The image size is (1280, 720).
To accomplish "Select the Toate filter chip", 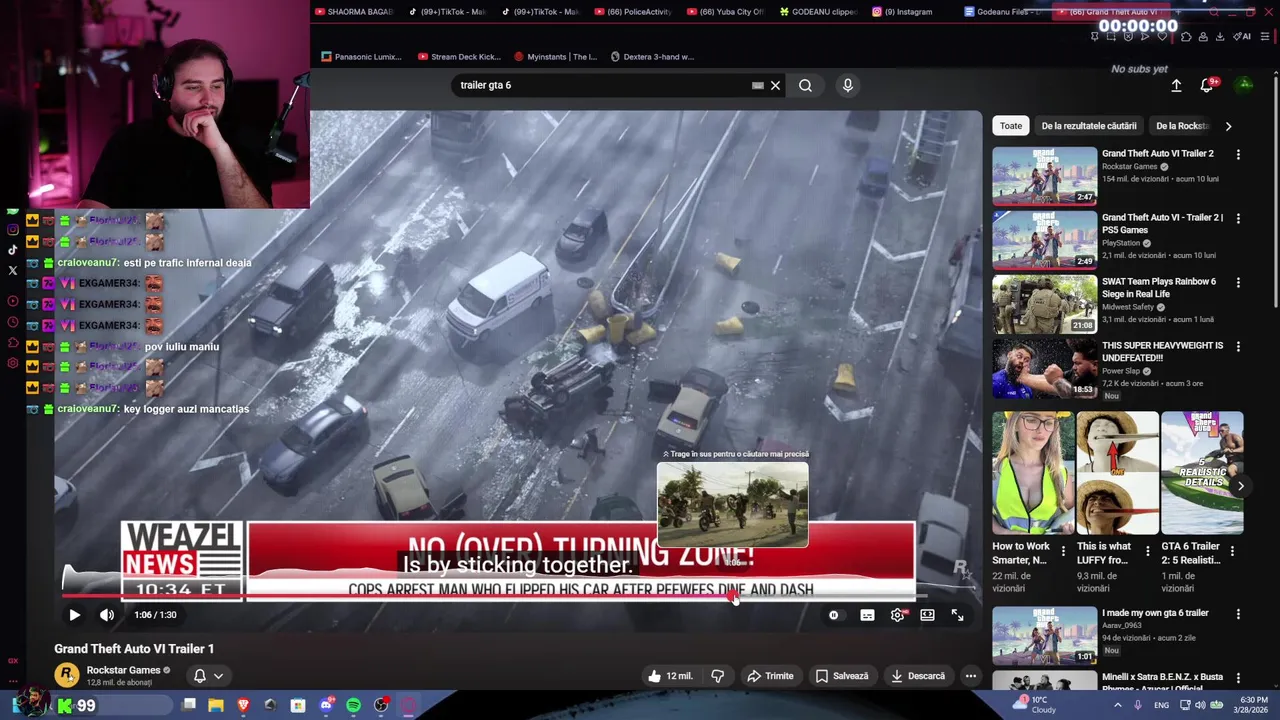I will [1011, 126].
